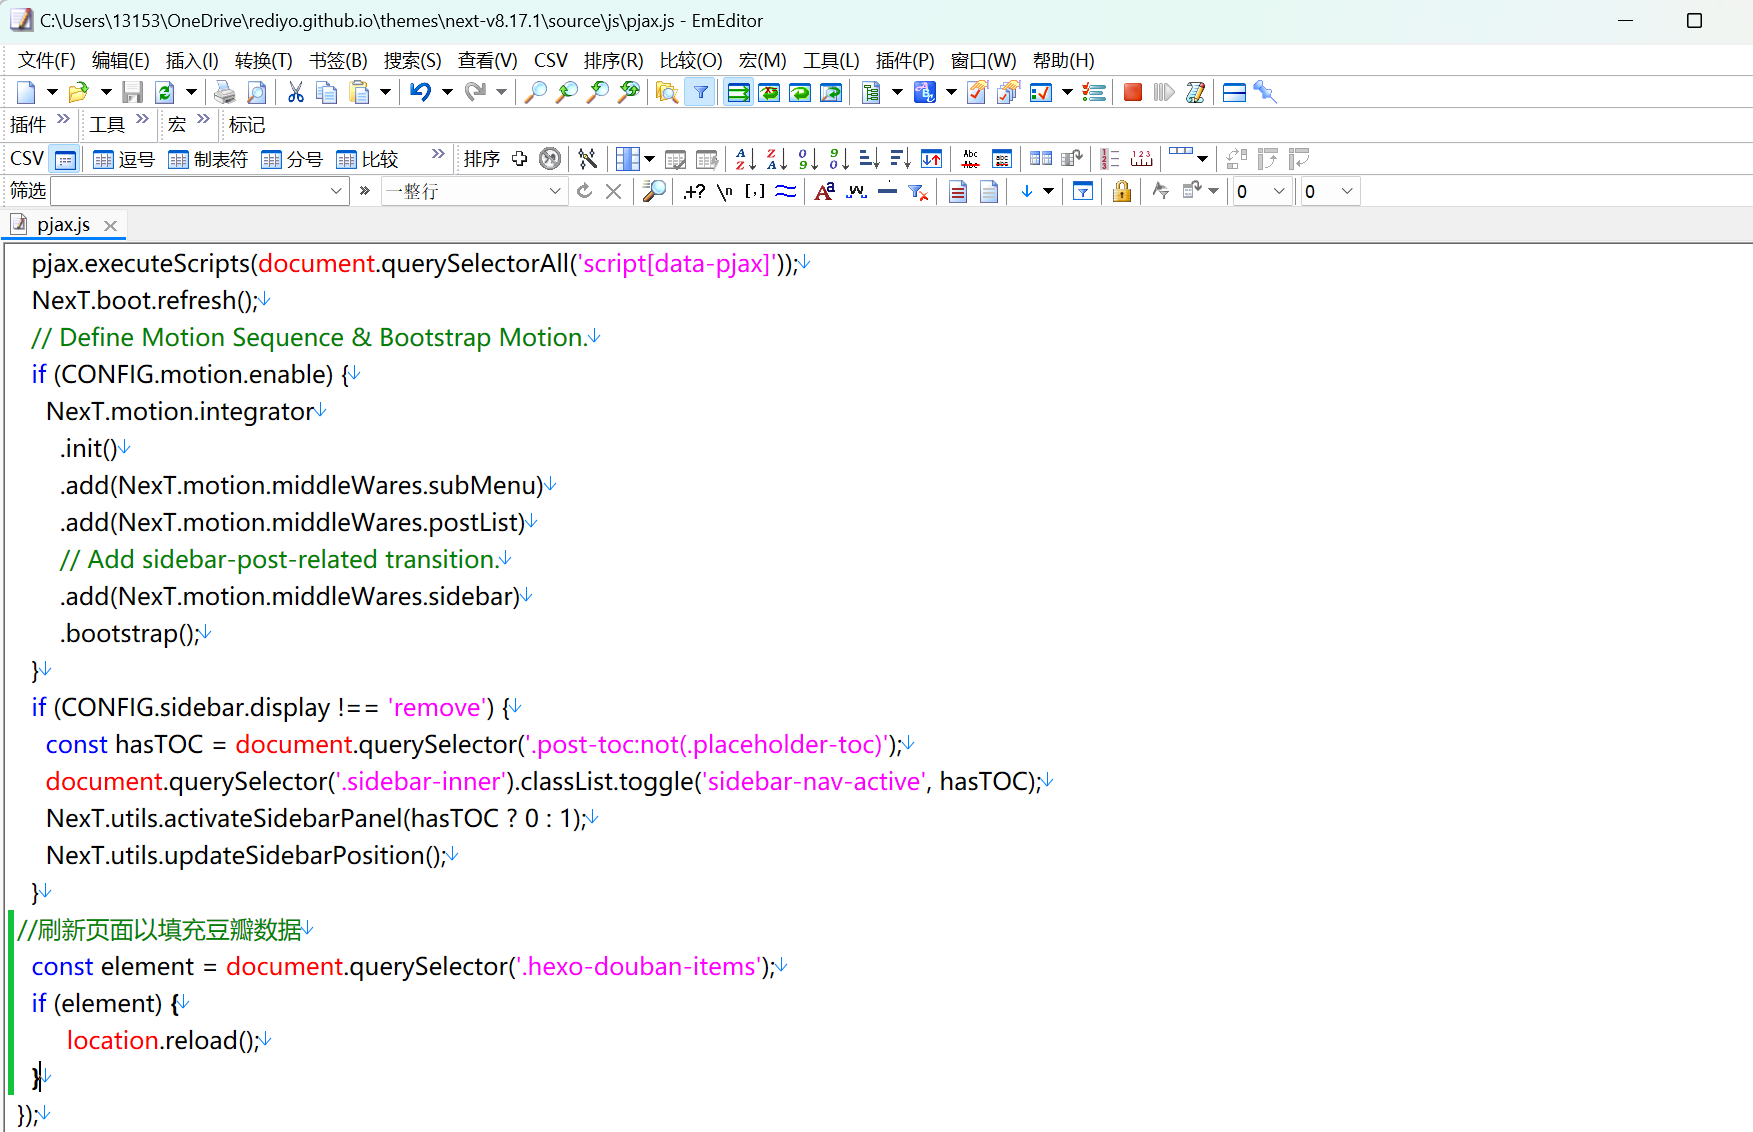Click the CSV converter tools icon

point(588,159)
